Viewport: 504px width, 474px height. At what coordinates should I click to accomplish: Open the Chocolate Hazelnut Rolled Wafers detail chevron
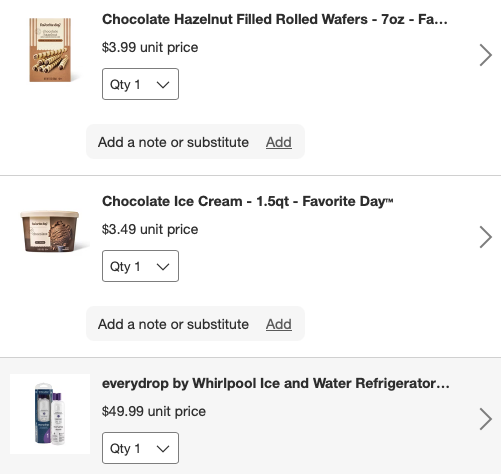coord(486,55)
